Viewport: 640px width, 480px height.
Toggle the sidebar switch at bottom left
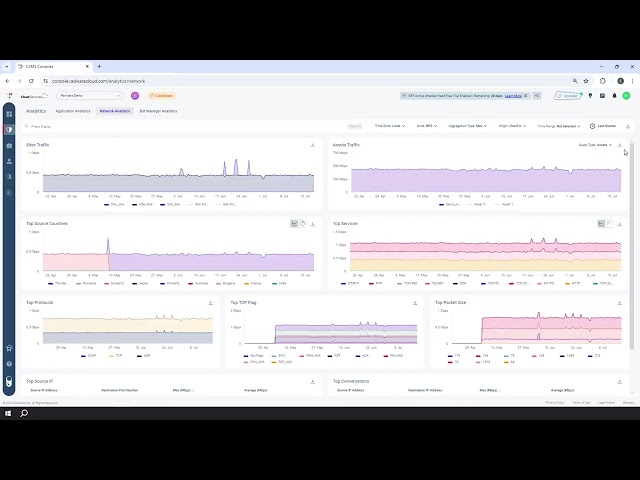[x=9, y=382]
